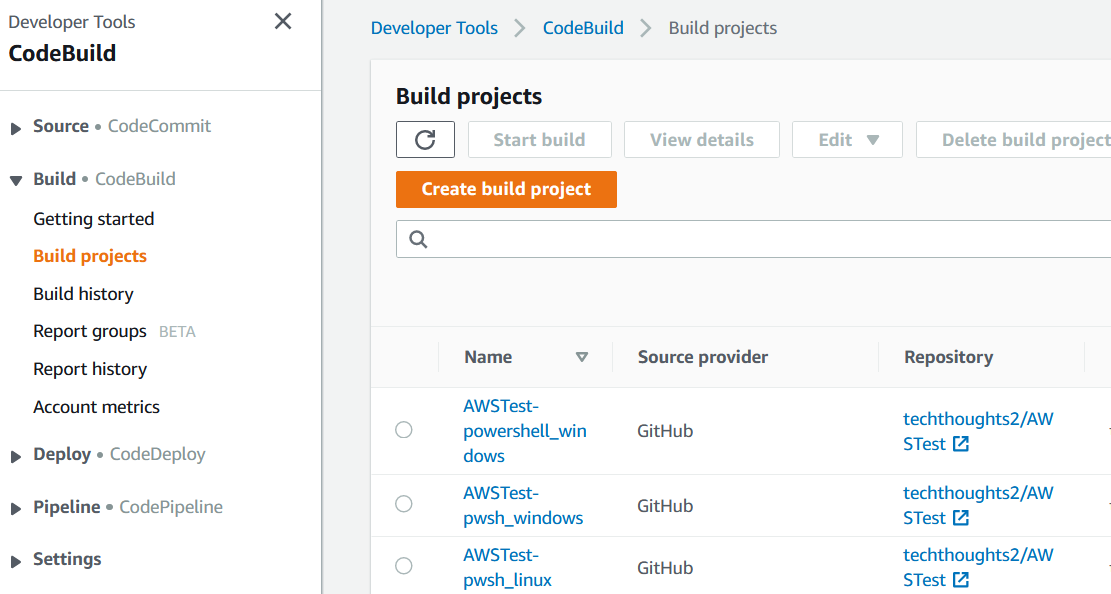The image size is (1111, 594).
Task: Expand the Pipeline CodePipeline section
Action: click(16, 509)
